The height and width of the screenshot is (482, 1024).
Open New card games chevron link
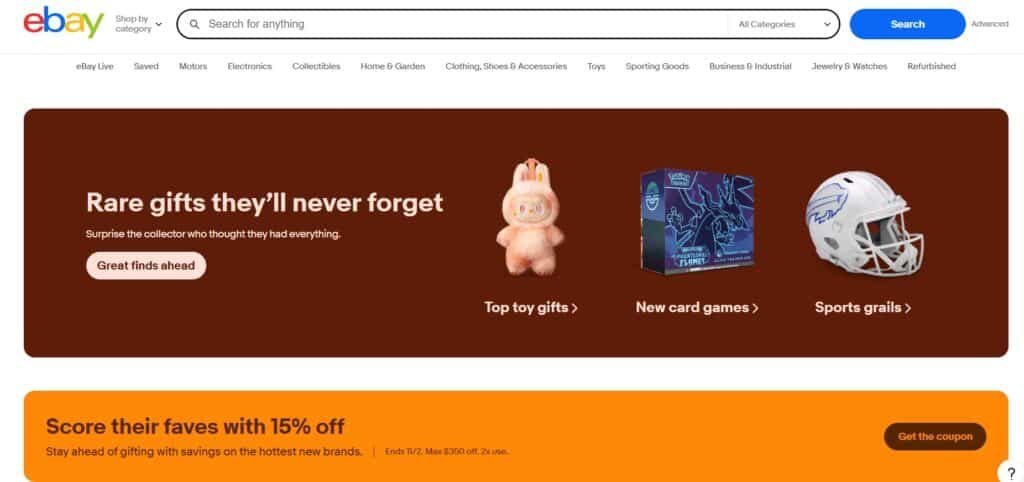(697, 308)
